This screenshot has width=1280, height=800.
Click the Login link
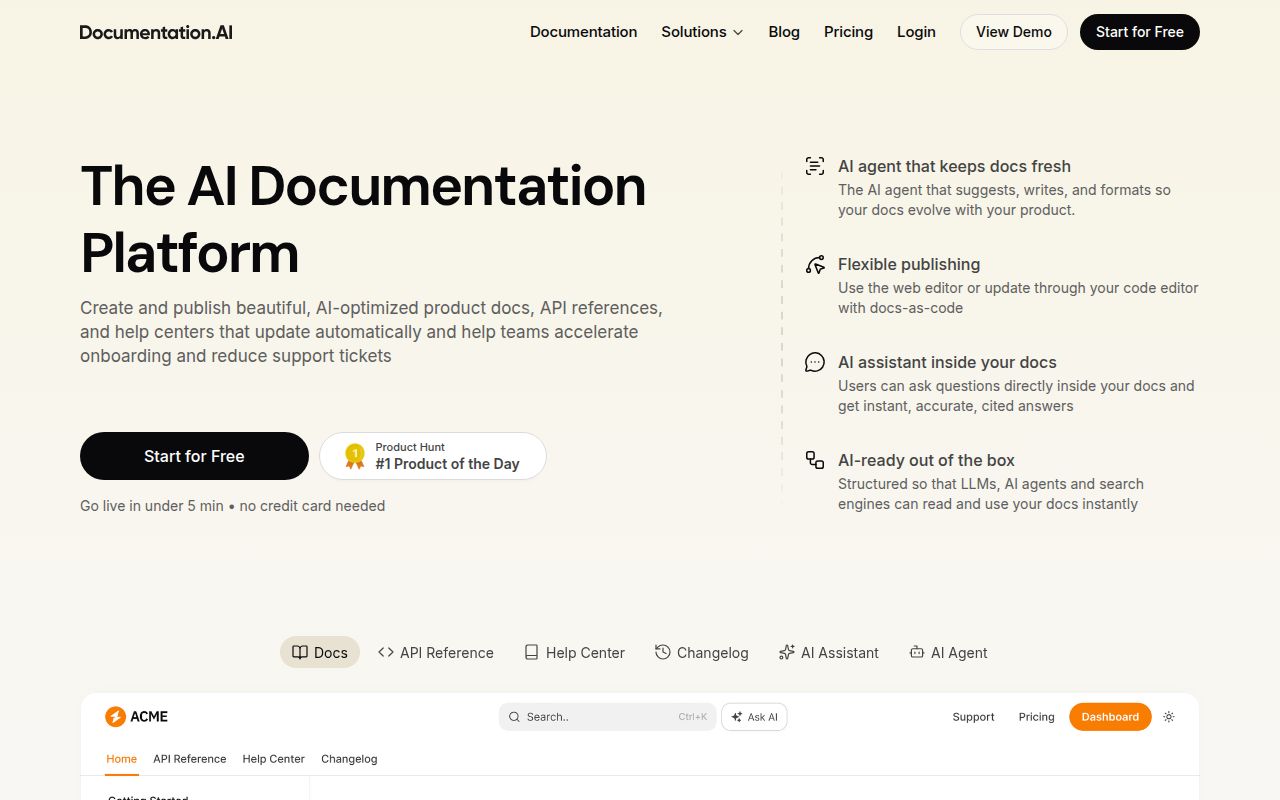tap(916, 32)
